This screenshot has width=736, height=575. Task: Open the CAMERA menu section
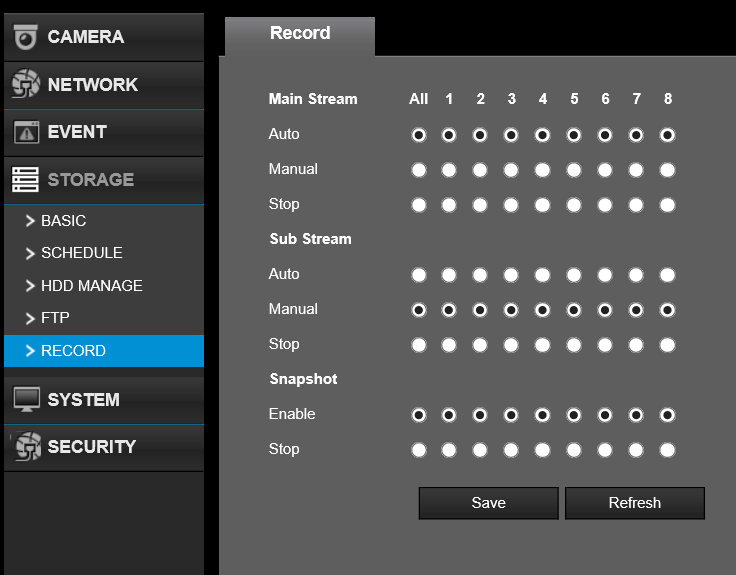104,37
